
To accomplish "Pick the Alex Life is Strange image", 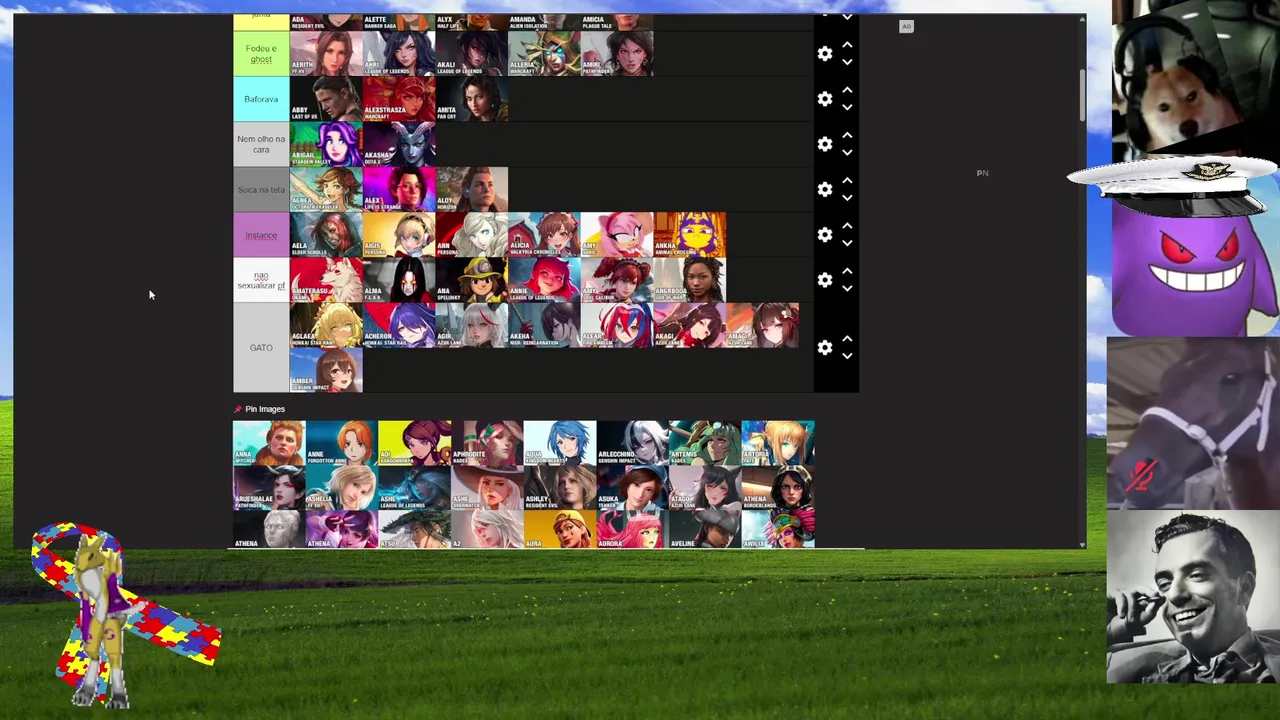I will pos(399,189).
